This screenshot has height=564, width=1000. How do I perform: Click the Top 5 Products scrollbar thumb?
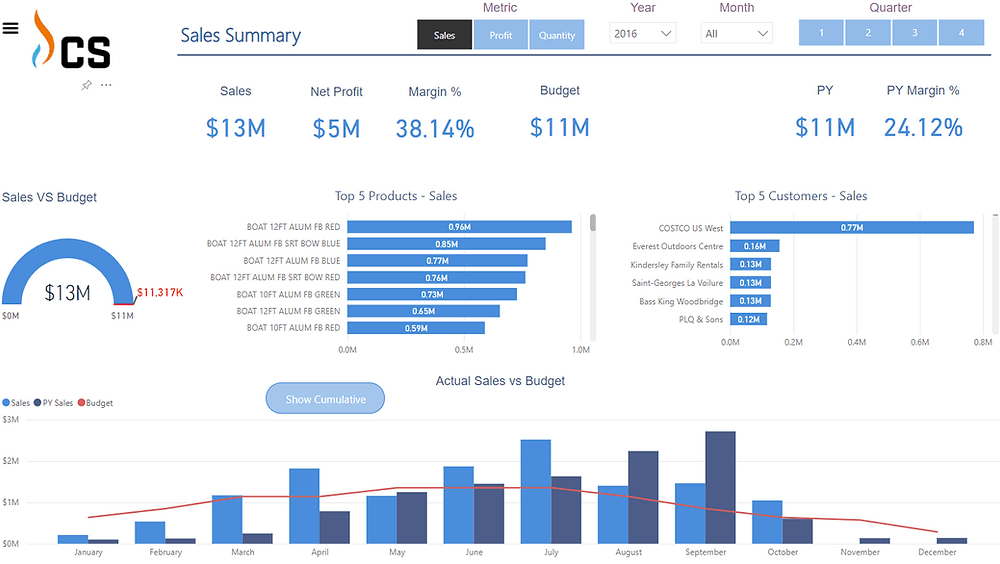pos(593,223)
